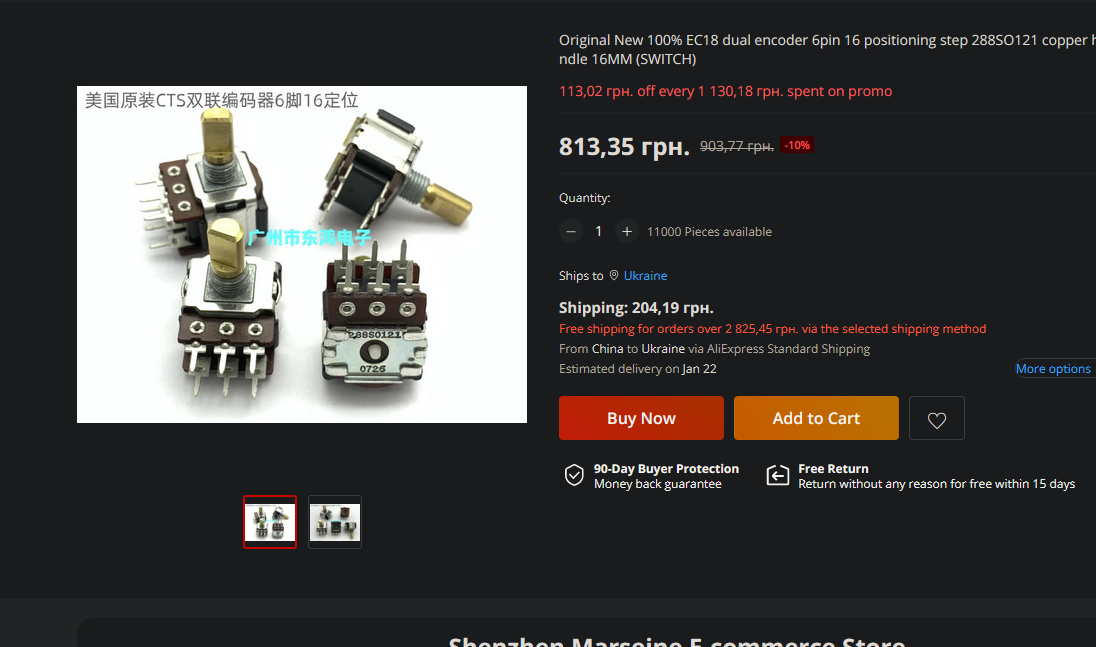This screenshot has height=647, width=1096.
Task: Add item to wishlist with heart icon
Action: 937,419
